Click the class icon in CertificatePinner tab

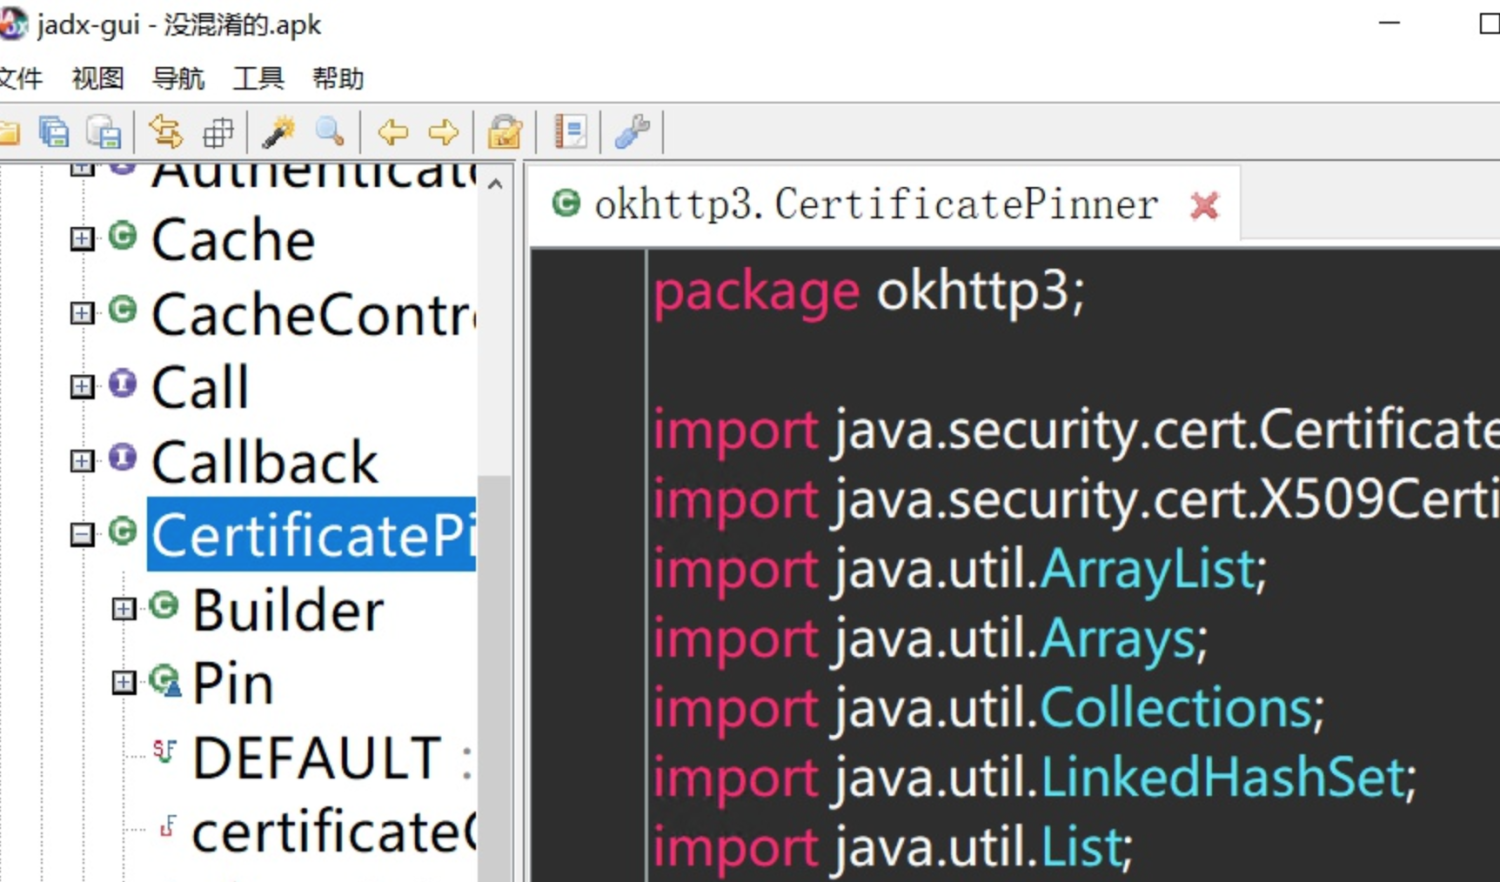point(566,203)
